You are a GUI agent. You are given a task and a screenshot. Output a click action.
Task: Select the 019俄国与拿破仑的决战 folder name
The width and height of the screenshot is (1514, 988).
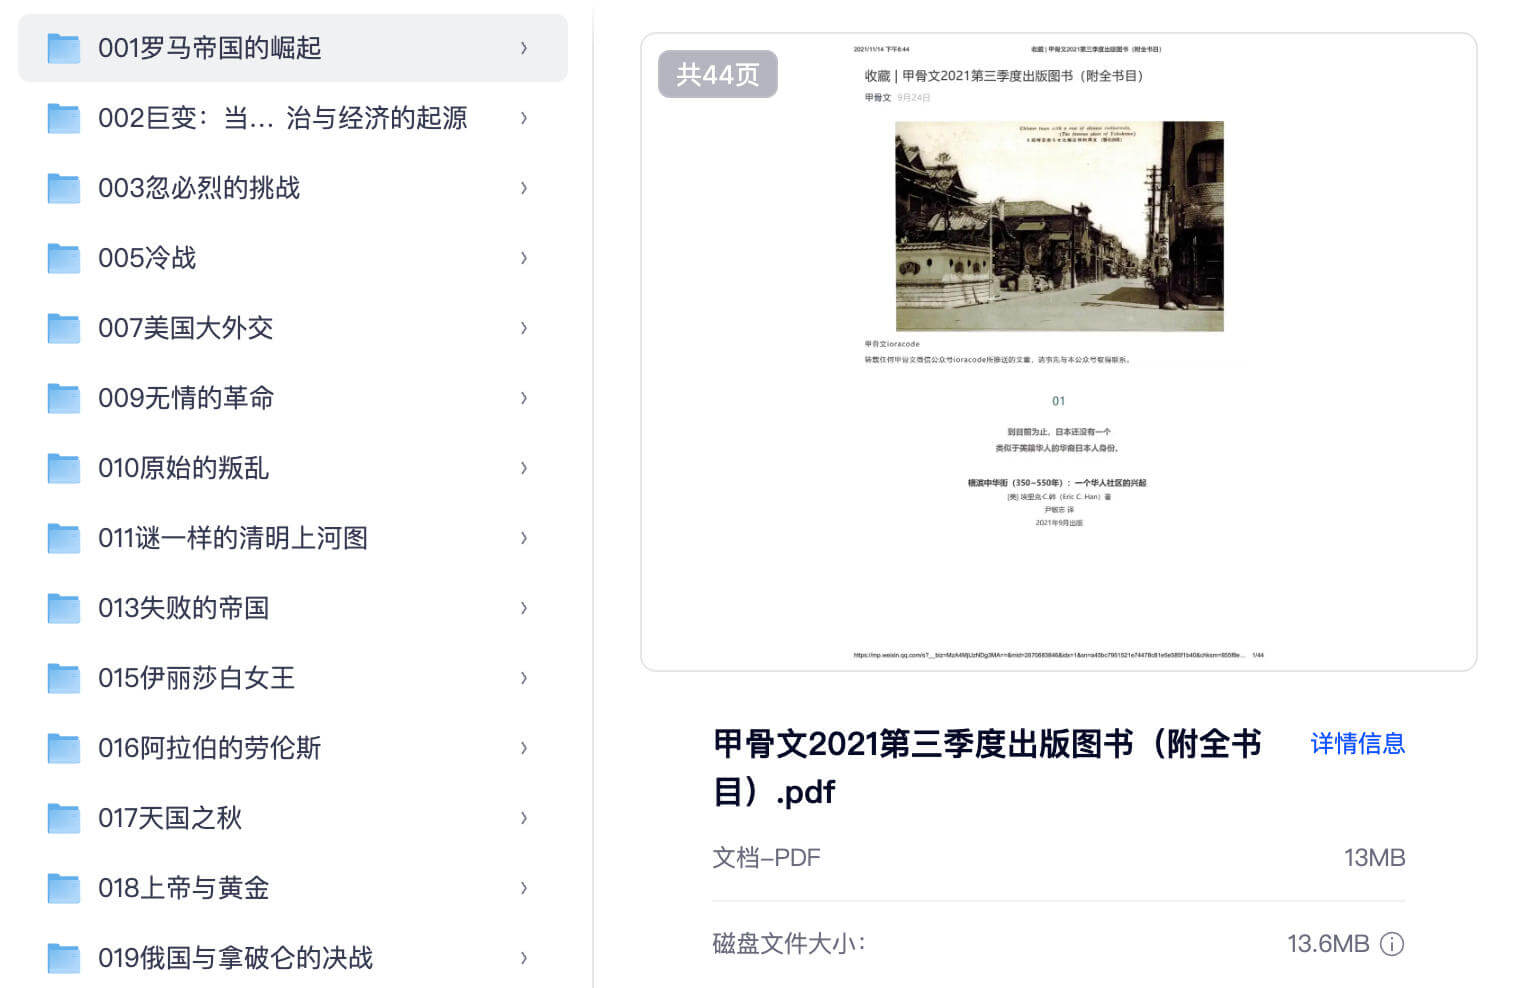coord(235,958)
